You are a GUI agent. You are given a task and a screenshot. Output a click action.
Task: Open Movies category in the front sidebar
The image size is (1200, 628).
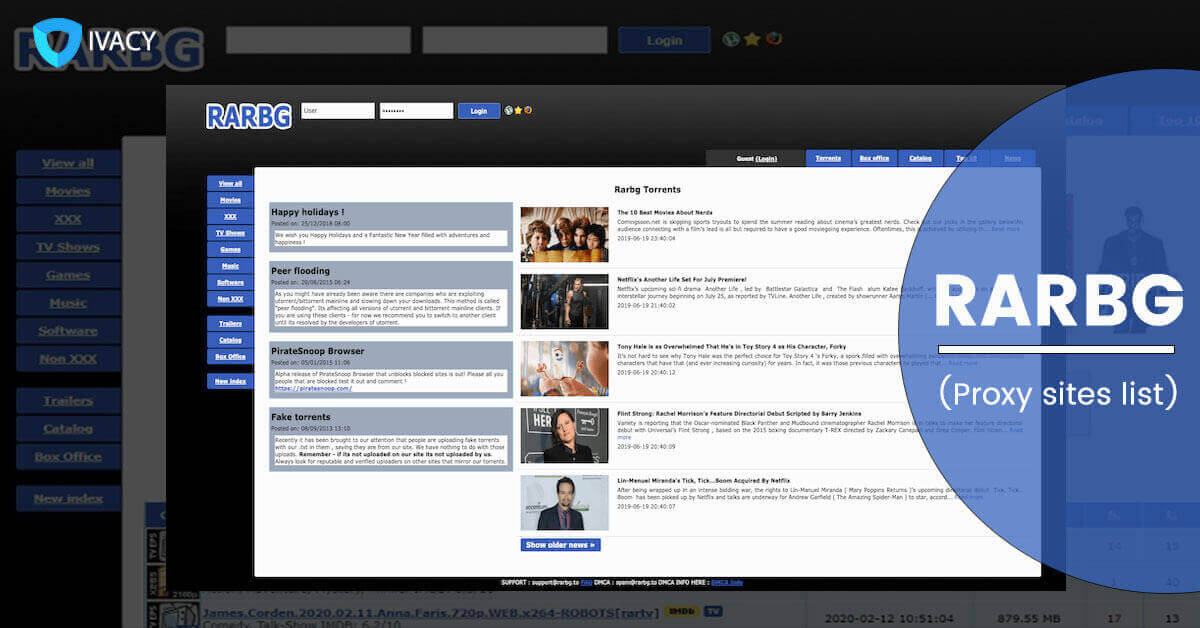click(230, 200)
